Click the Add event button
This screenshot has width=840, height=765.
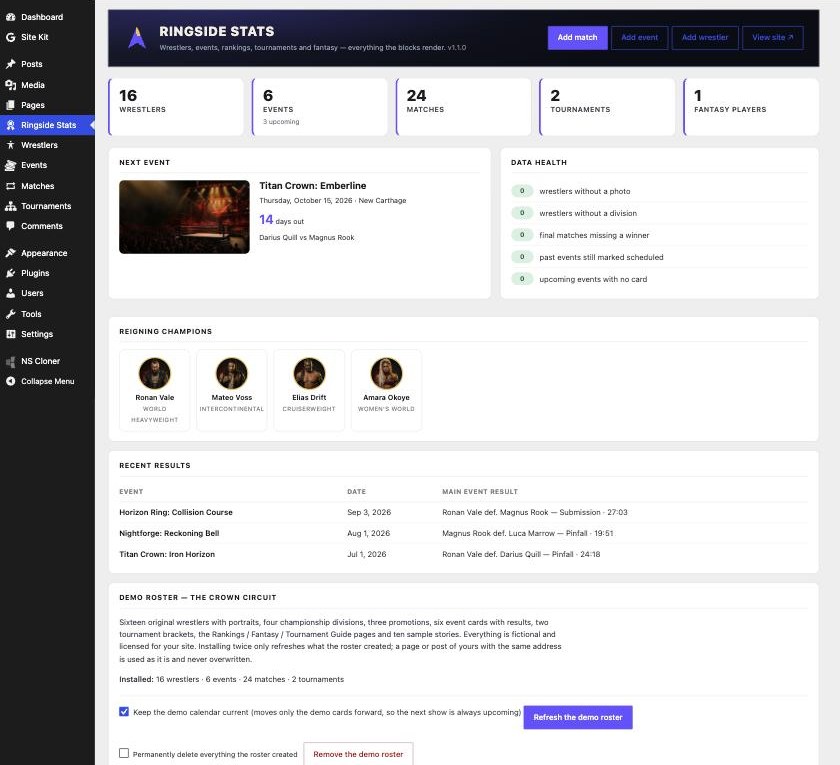coord(640,38)
